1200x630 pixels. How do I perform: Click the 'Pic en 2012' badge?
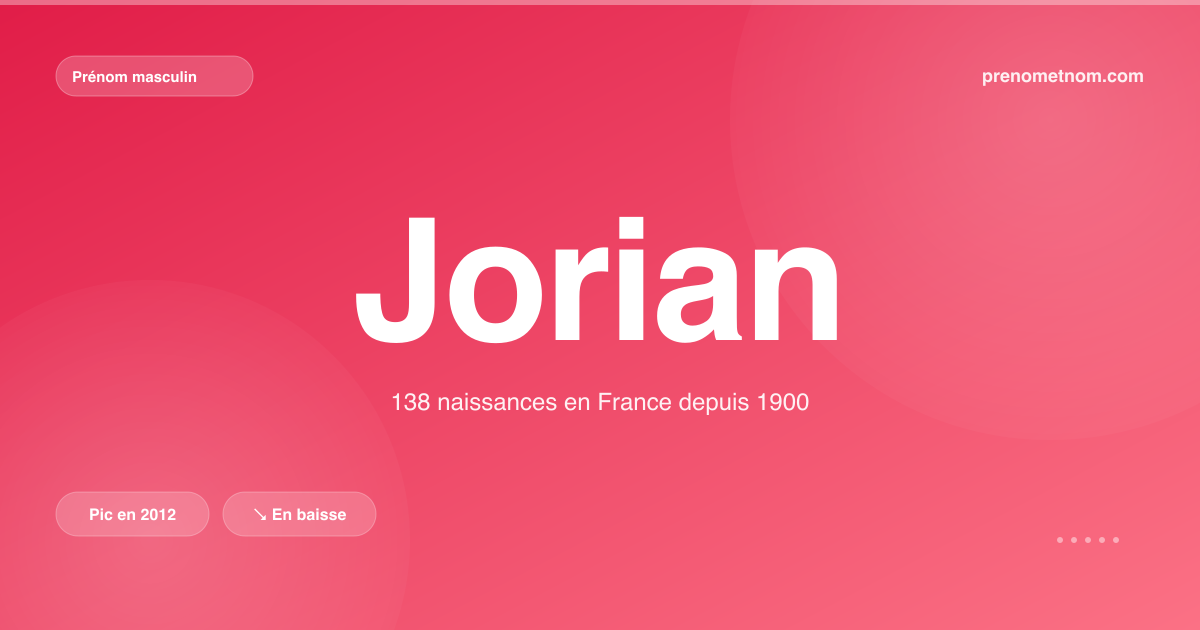132,514
